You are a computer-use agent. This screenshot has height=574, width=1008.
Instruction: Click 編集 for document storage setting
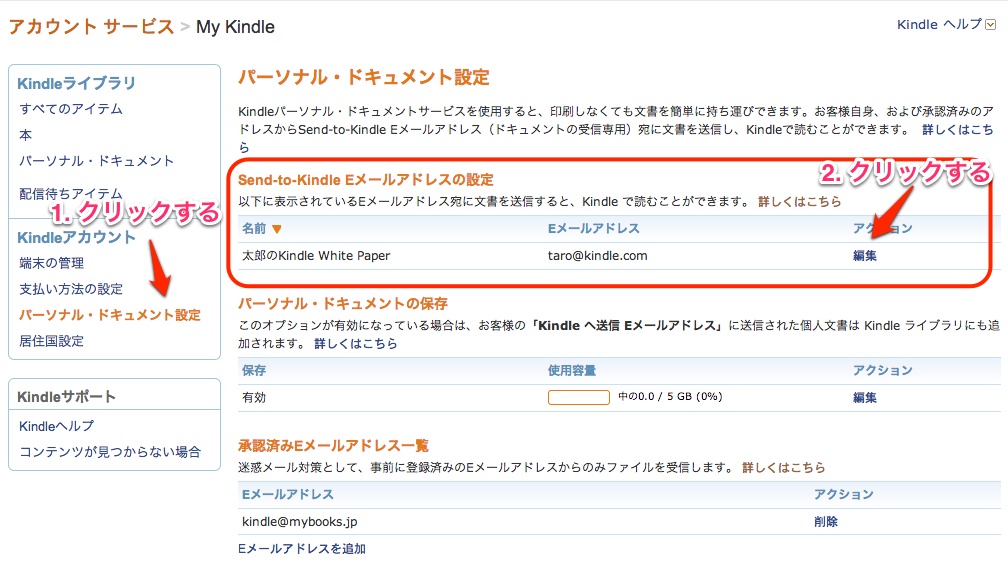[865, 397]
